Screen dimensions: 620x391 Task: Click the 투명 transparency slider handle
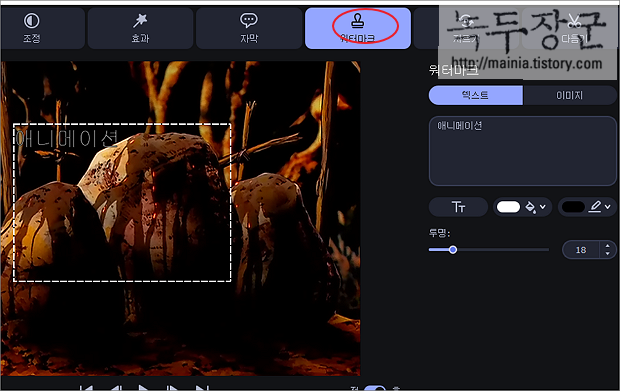(x=453, y=250)
